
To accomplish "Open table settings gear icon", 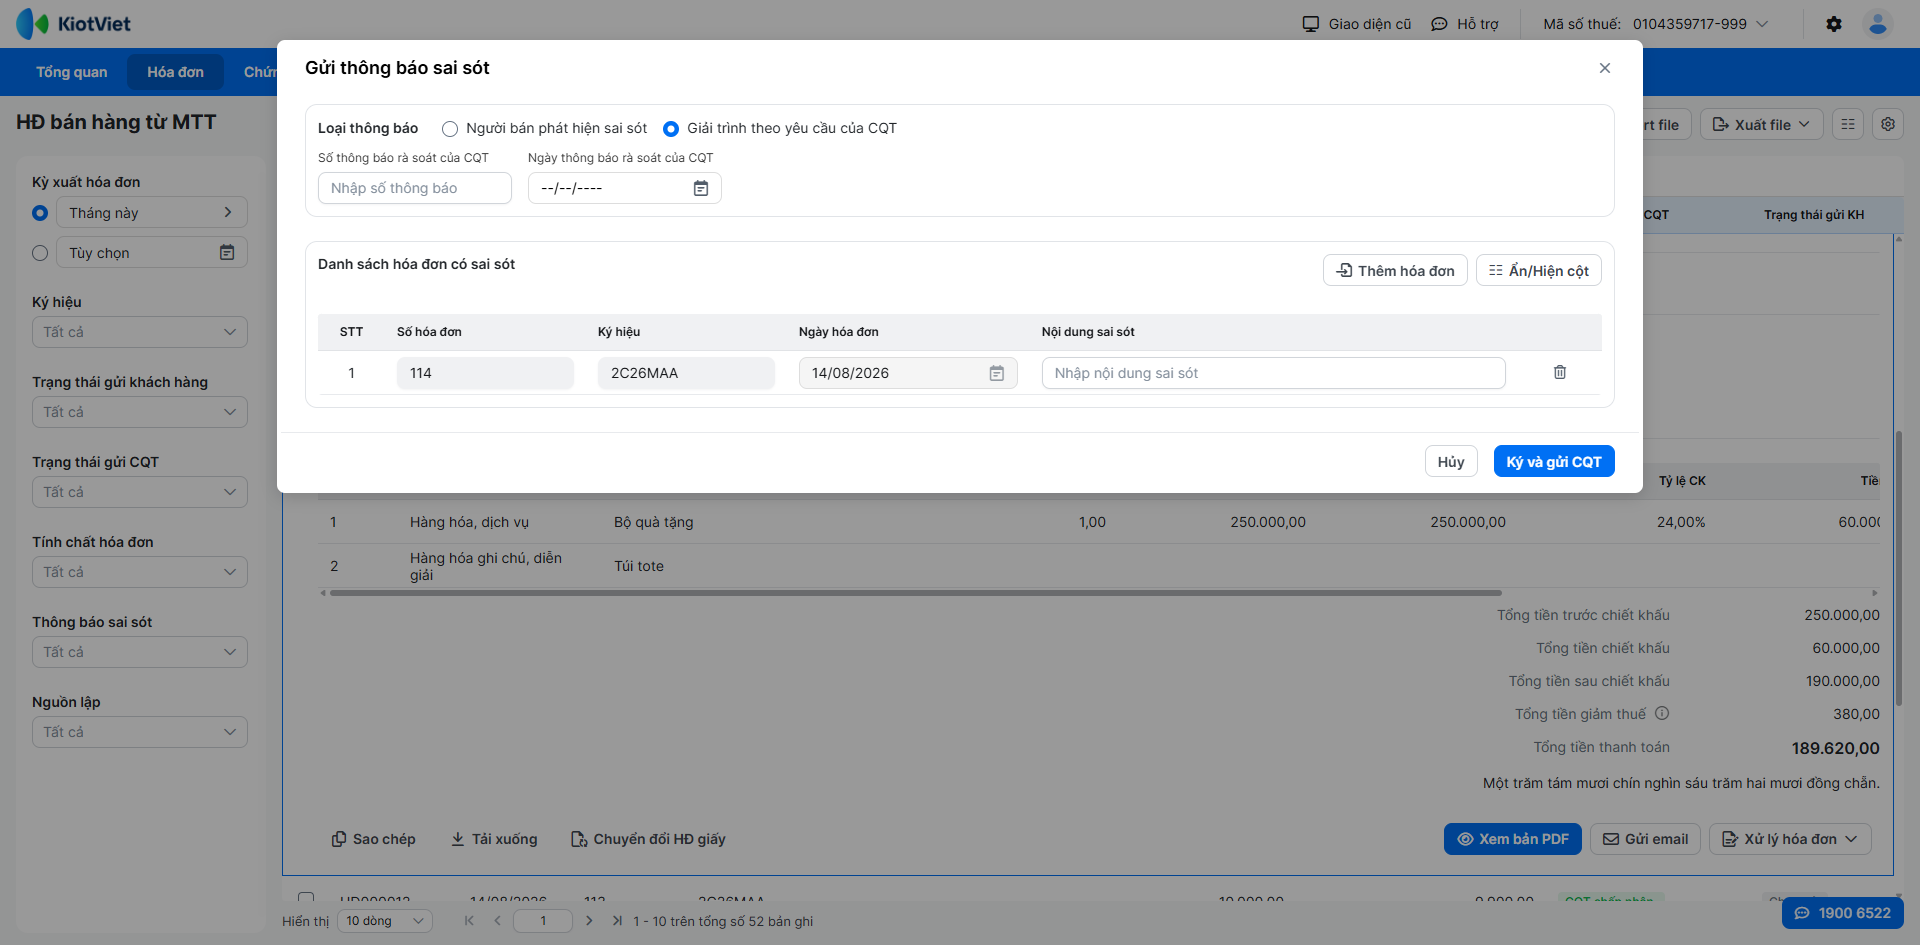I will [x=1888, y=124].
